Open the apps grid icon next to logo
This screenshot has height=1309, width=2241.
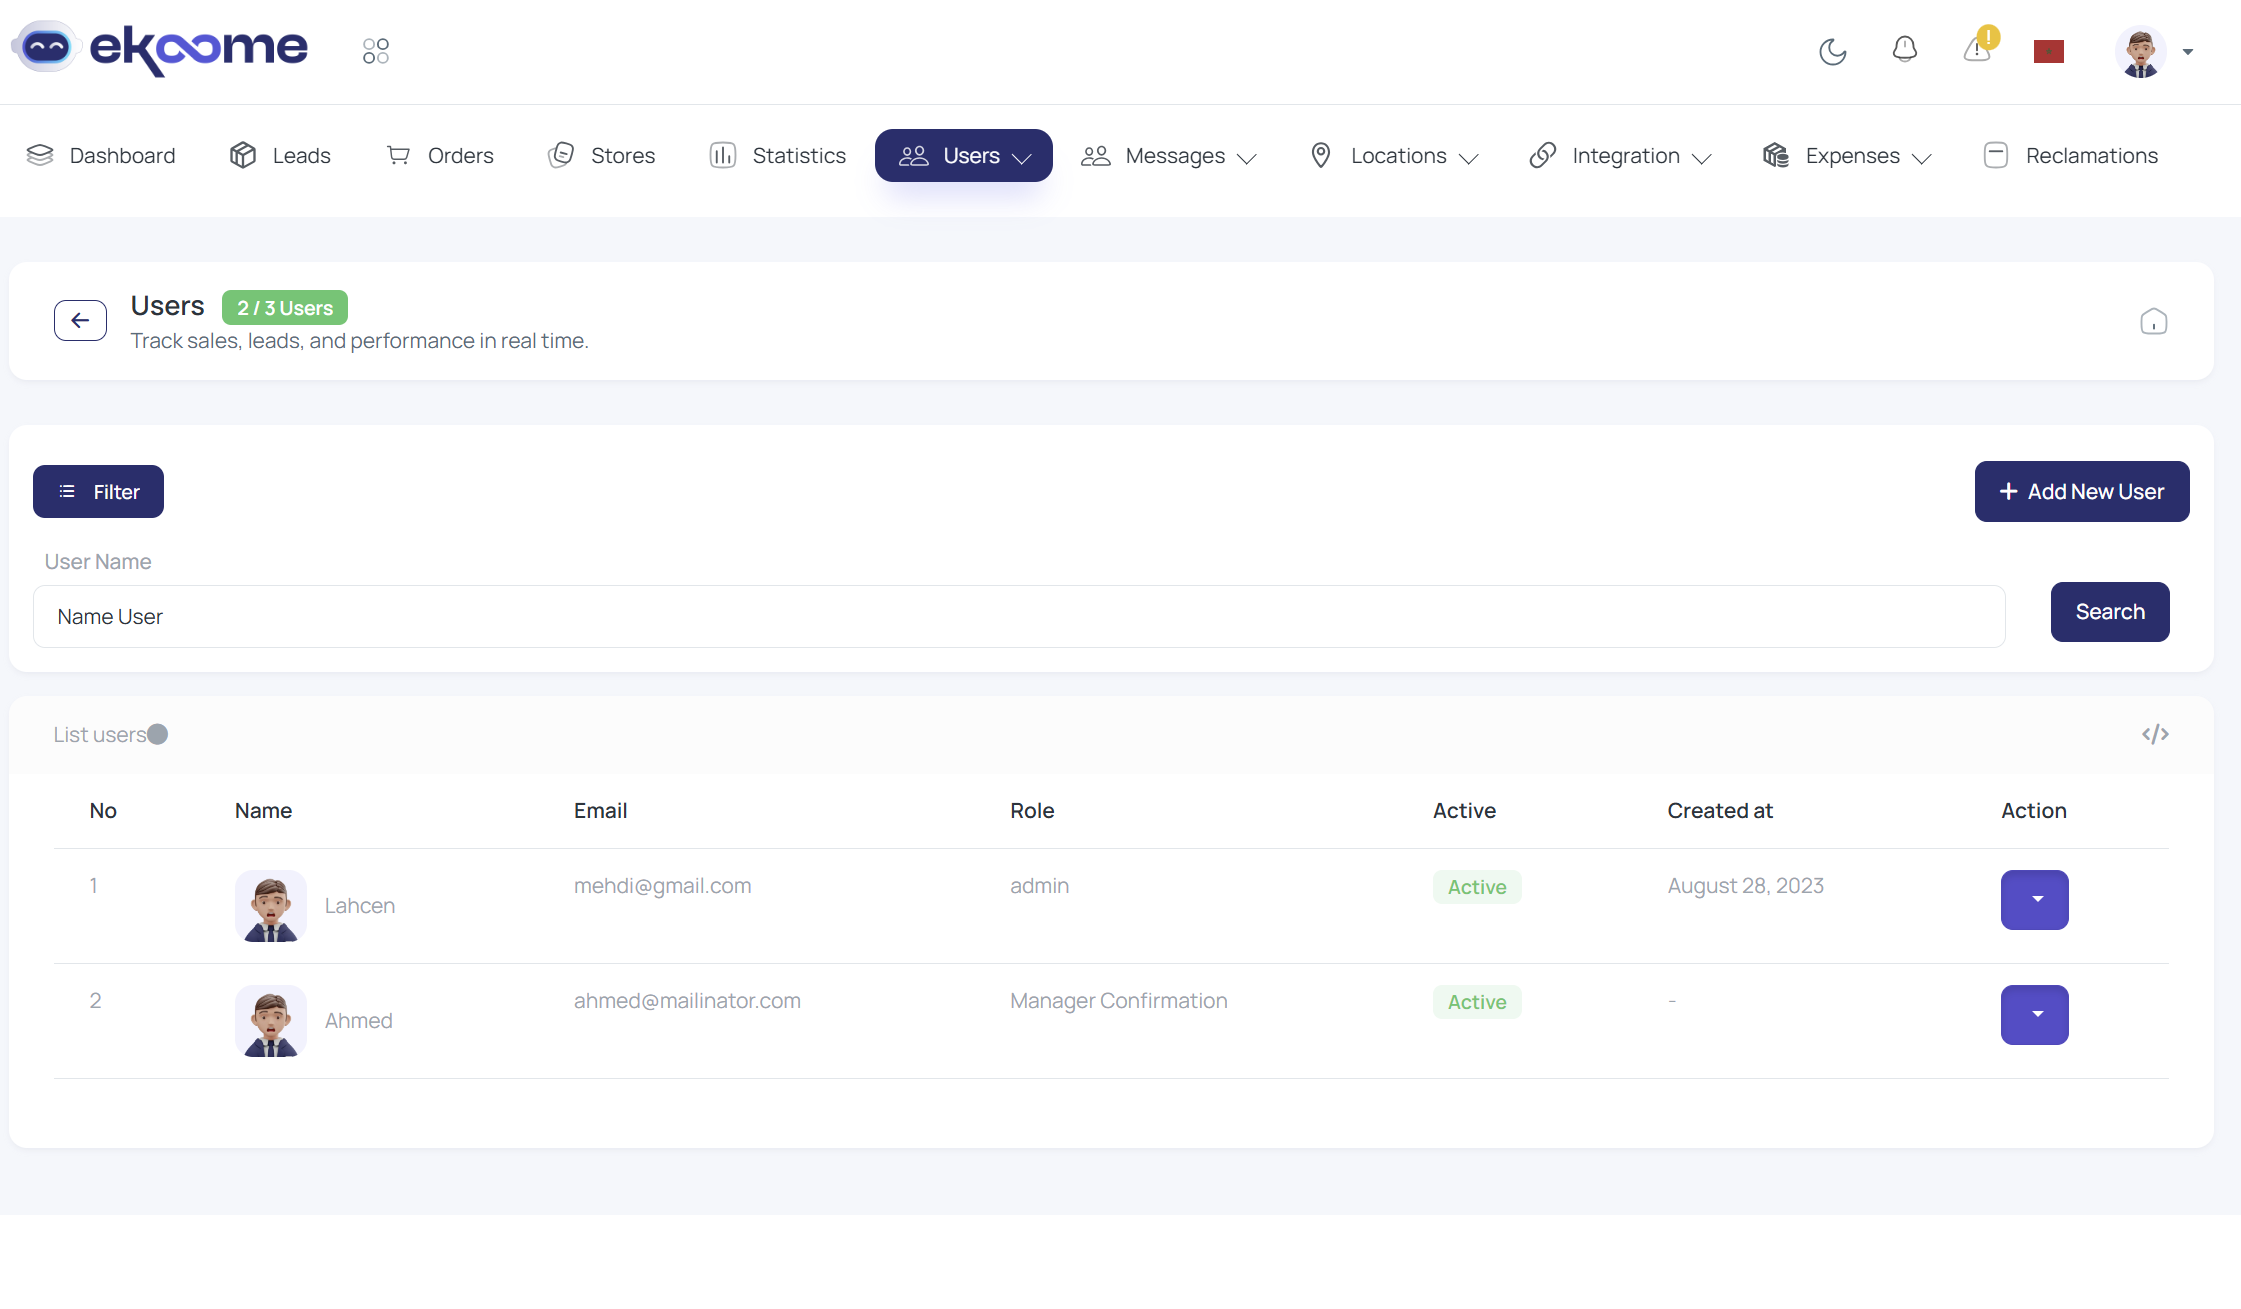click(376, 50)
